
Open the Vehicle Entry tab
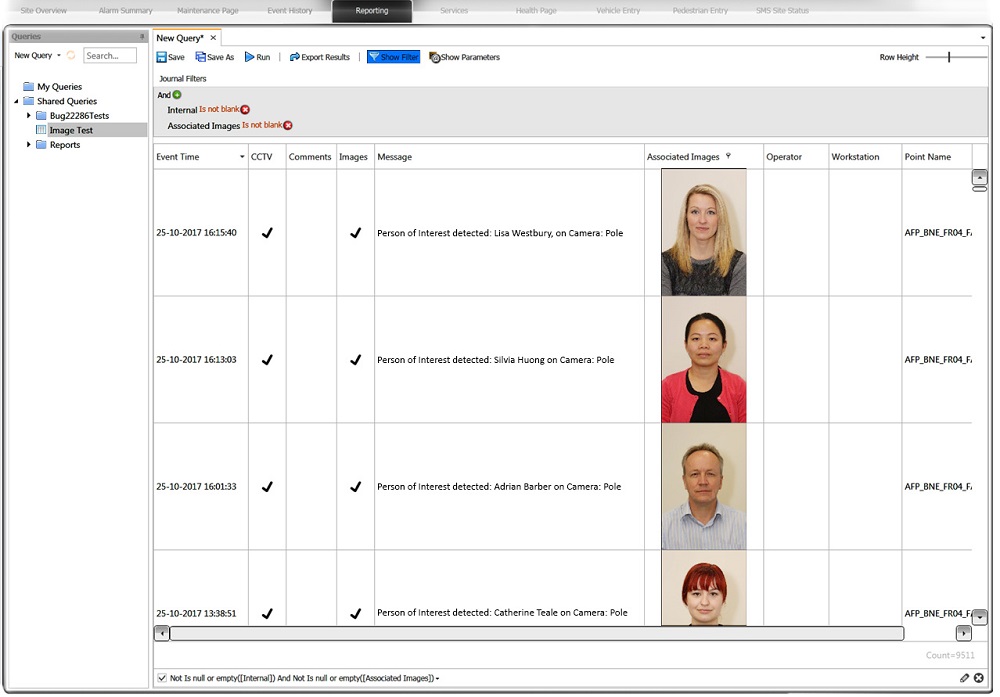coord(619,11)
